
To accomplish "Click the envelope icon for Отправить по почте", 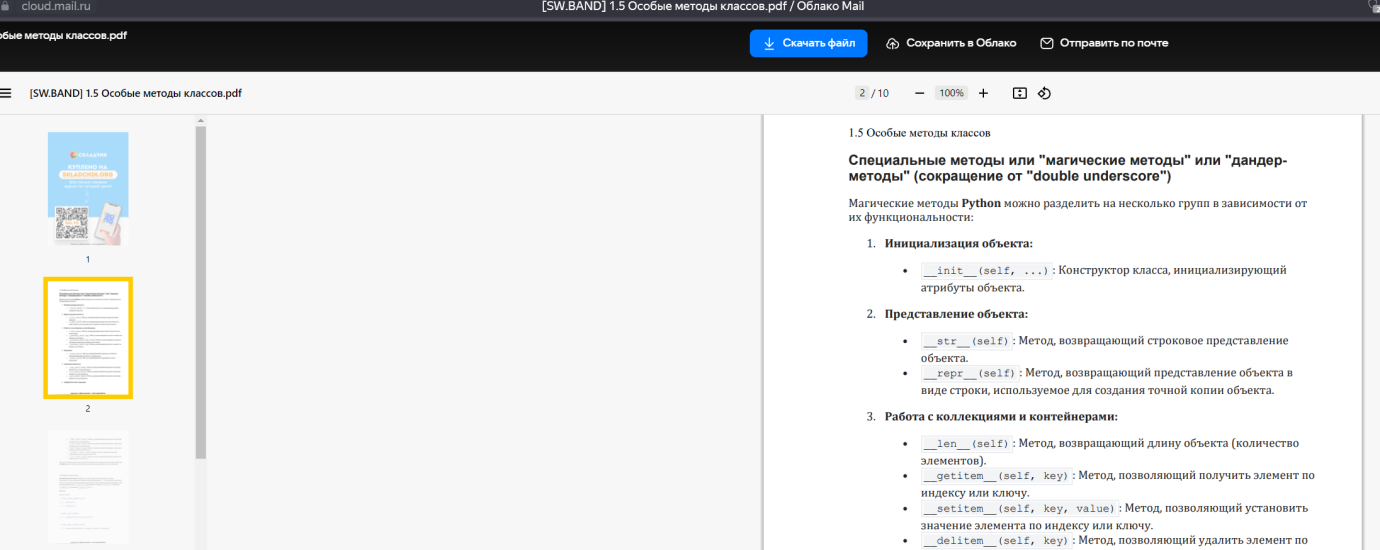I will coord(1047,43).
